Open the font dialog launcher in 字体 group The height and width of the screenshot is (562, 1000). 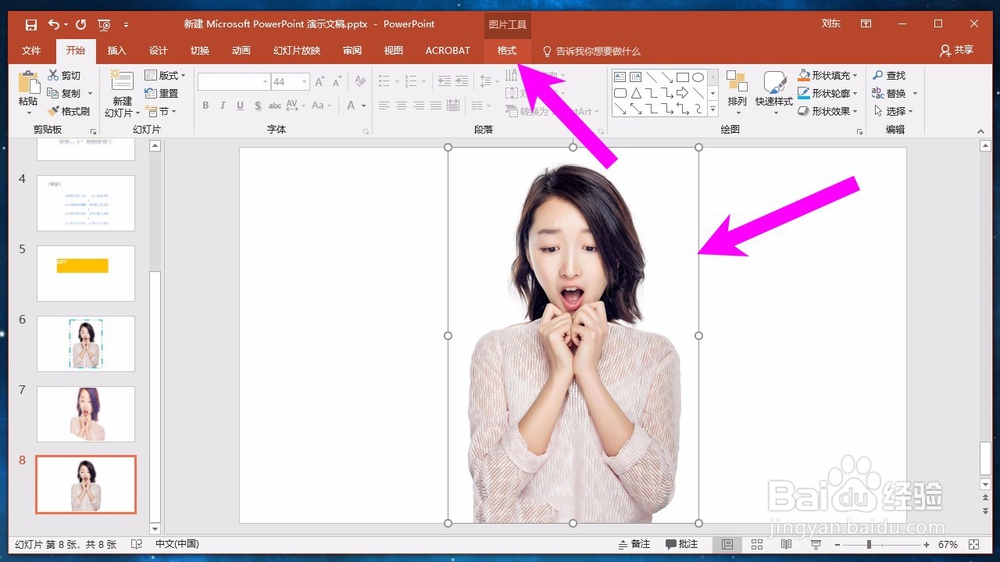tap(366, 131)
